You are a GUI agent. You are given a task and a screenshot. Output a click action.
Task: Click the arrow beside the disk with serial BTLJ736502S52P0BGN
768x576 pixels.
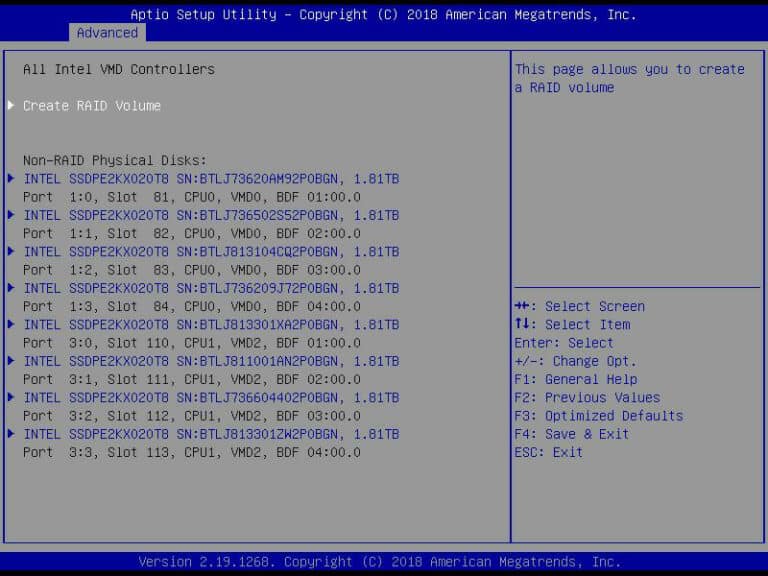pos(11,215)
